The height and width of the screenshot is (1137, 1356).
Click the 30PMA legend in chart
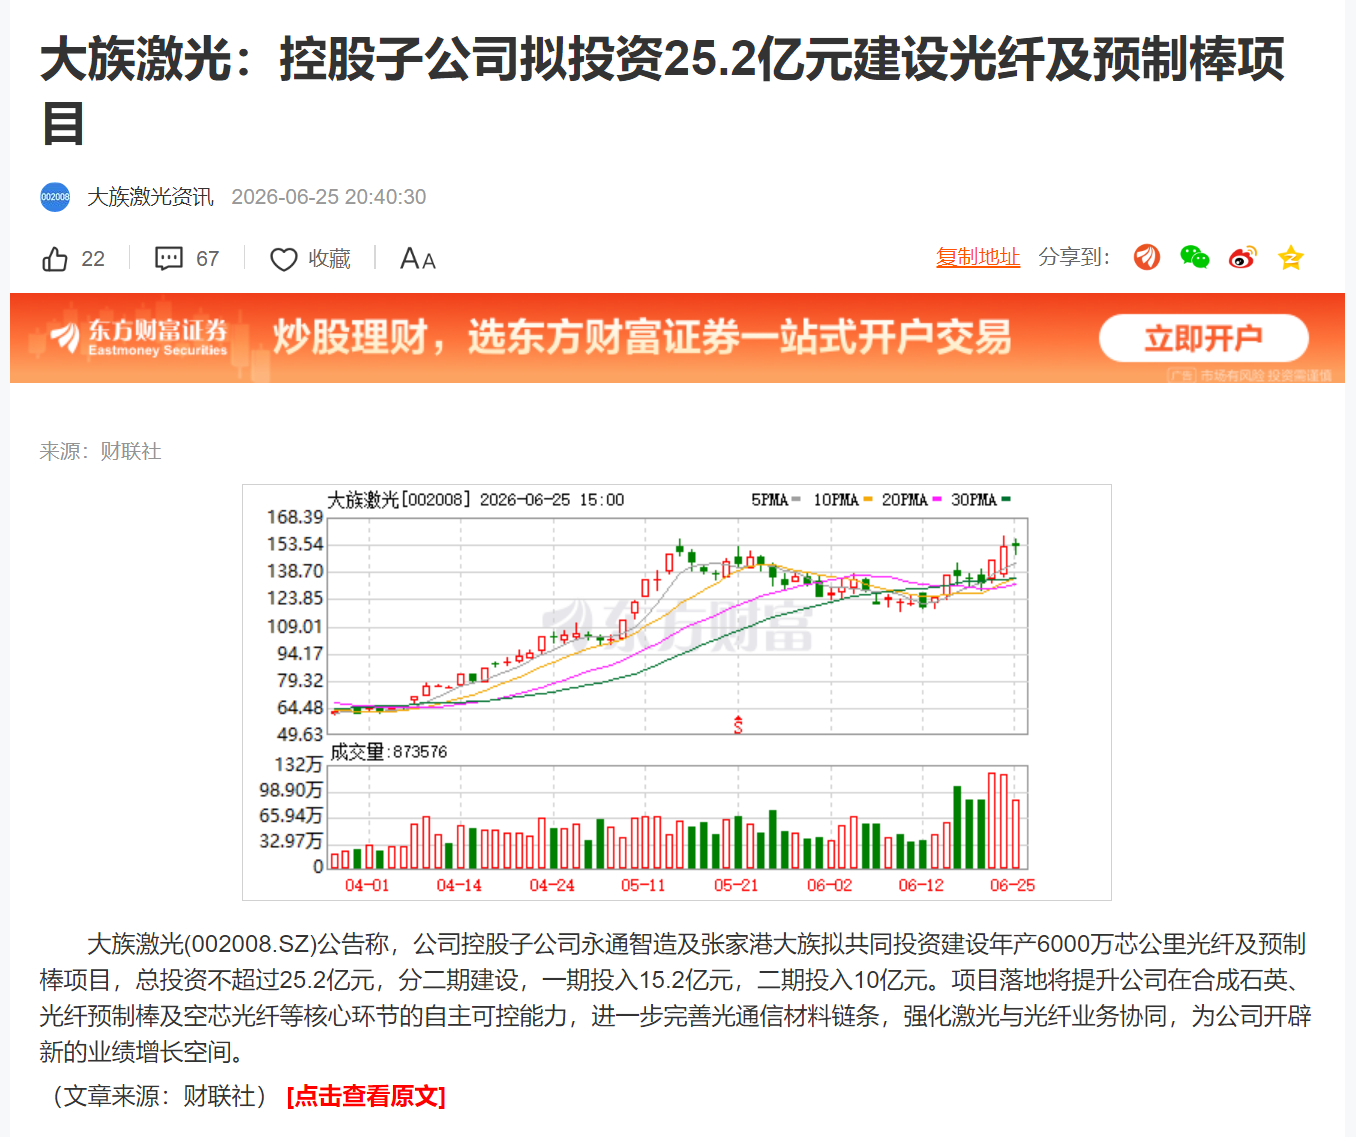pyautogui.click(x=980, y=499)
